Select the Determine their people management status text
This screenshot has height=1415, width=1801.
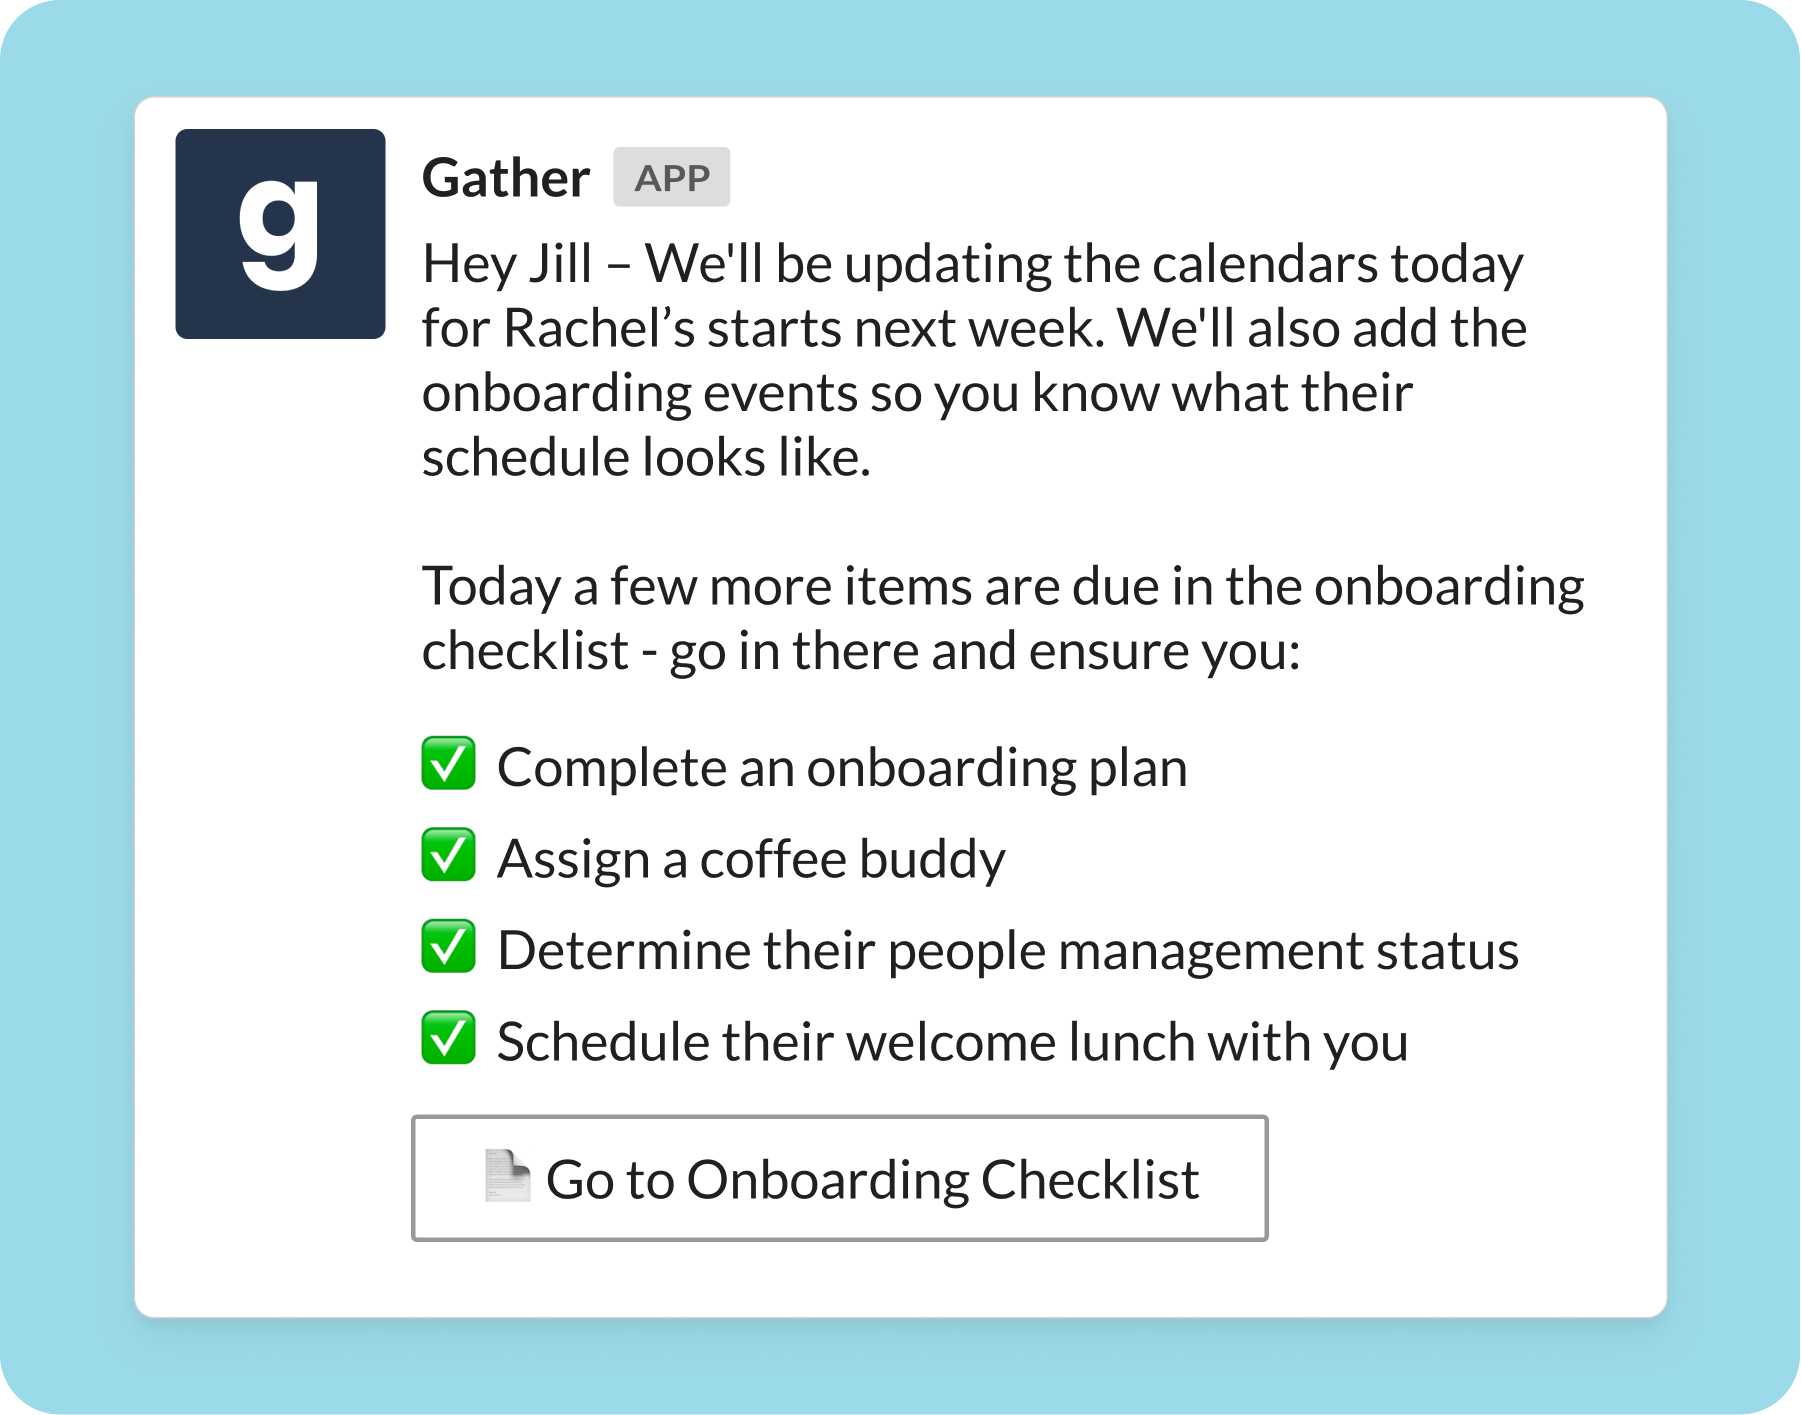tap(1008, 950)
